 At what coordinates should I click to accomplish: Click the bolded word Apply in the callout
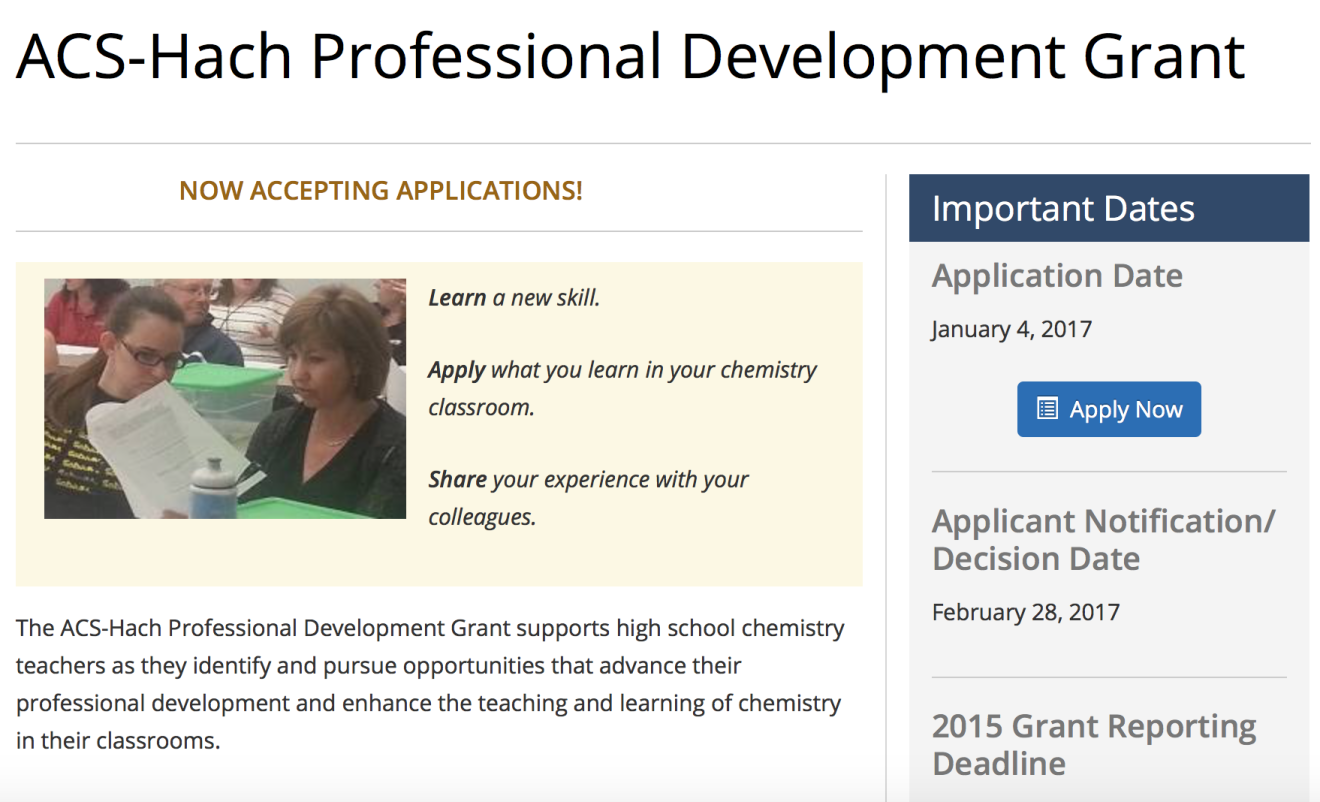coord(456,369)
